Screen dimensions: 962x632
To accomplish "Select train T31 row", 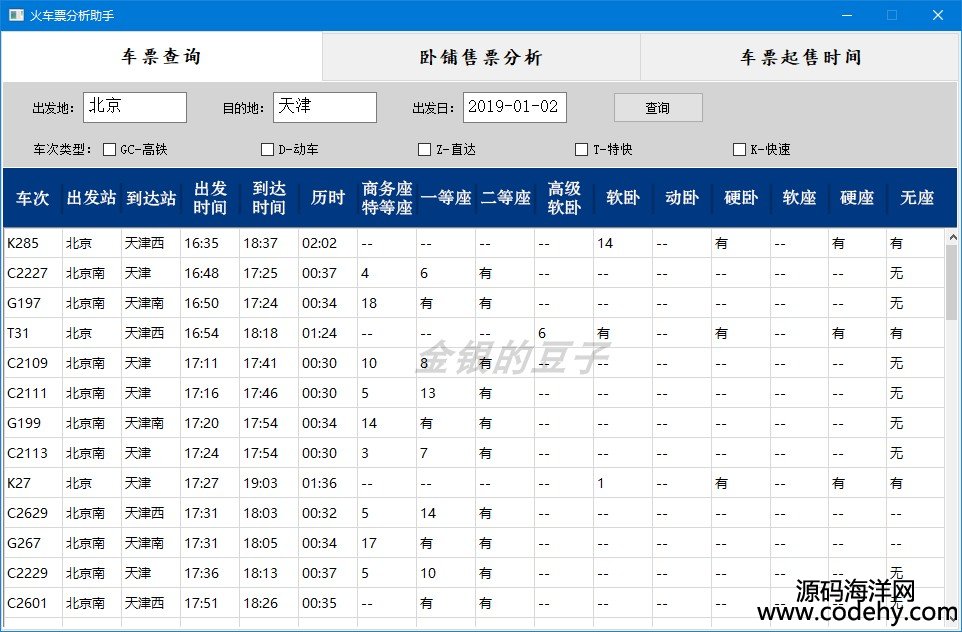I will (474, 333).
